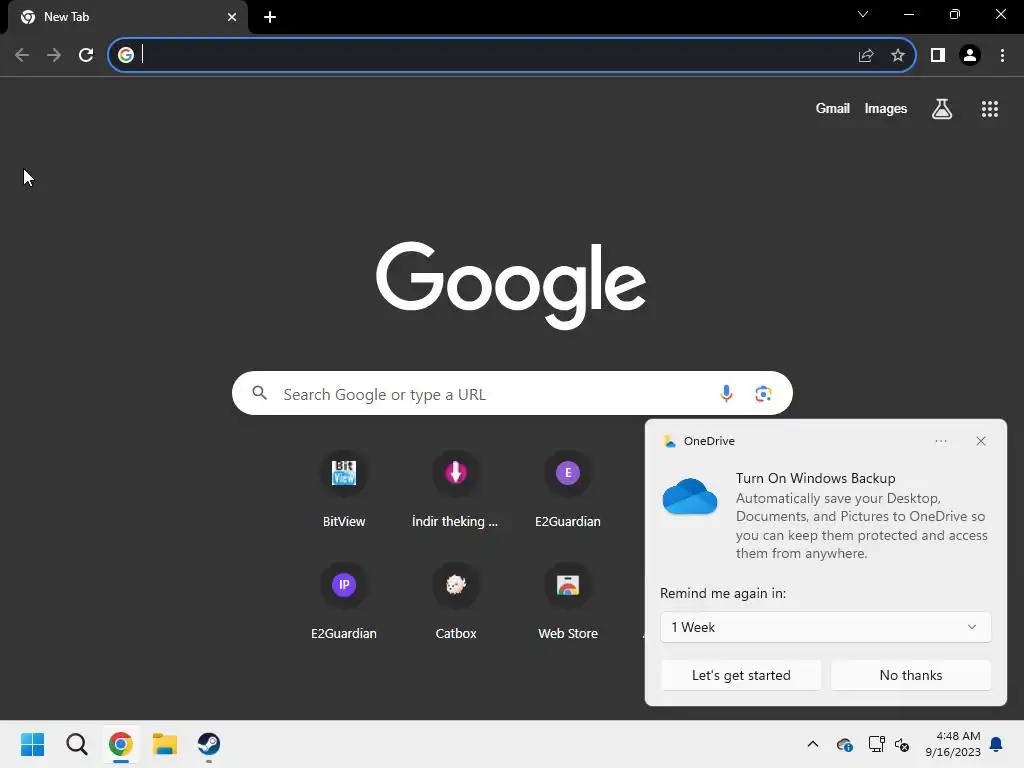This screenshot has width=1024, height=768.
Task: Click Let's get started button
Action: pyautogui.click(x=741, y=675)
